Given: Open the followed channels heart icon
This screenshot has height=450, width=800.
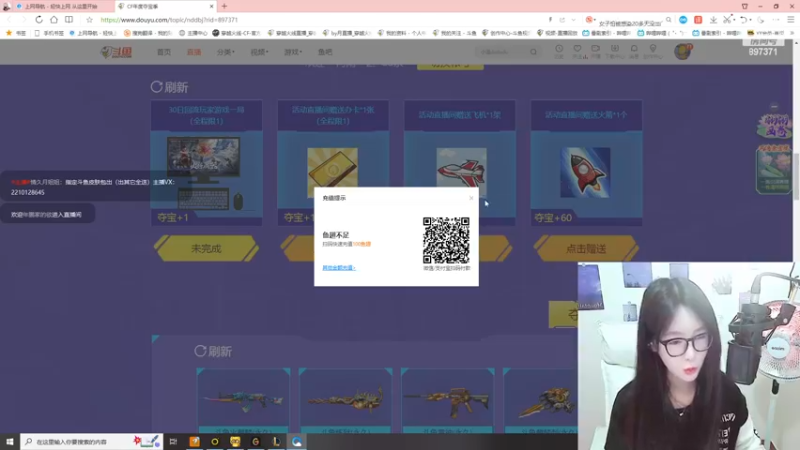Looking at the screenshot, I should (577, 51).
